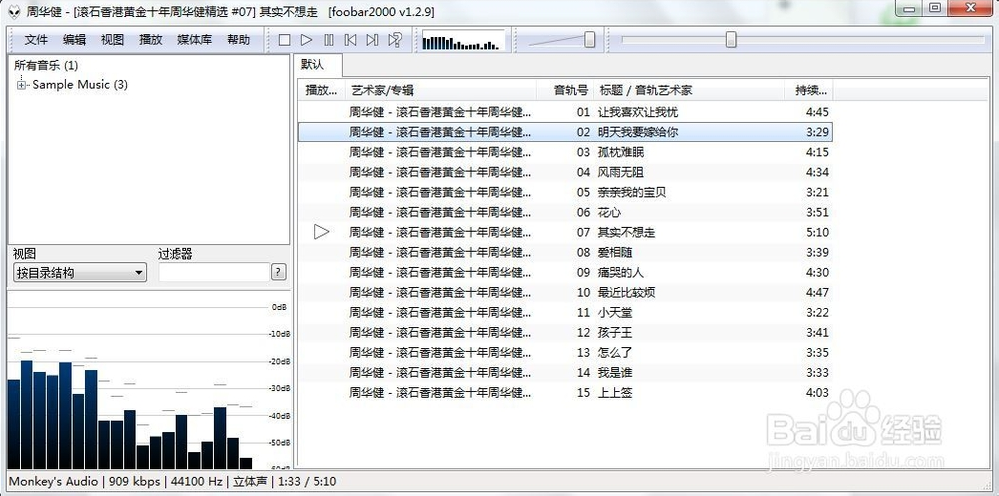Click the filter help question-mark button
Image resolution: width=999 pixels, height=496 pixels.
(x=278, y=273)
